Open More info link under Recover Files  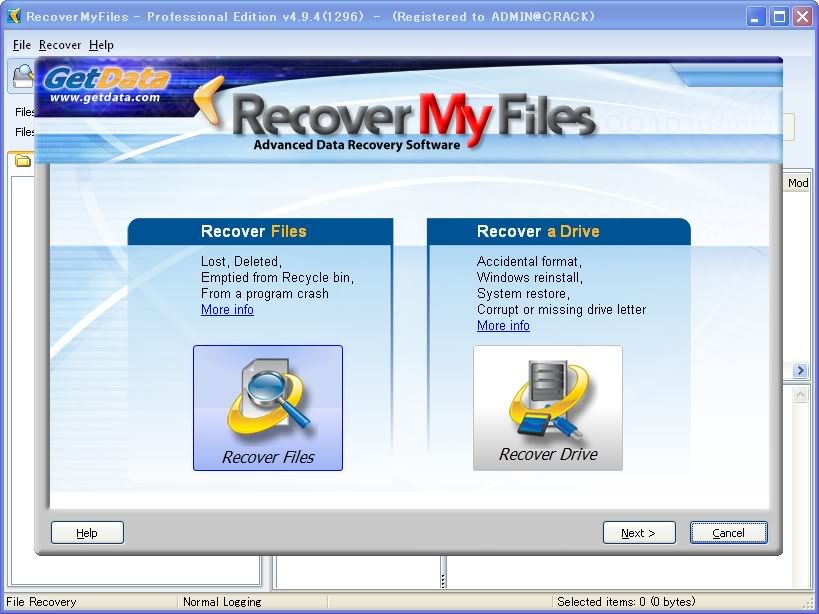pyautogui.click(x=227, y=310)
